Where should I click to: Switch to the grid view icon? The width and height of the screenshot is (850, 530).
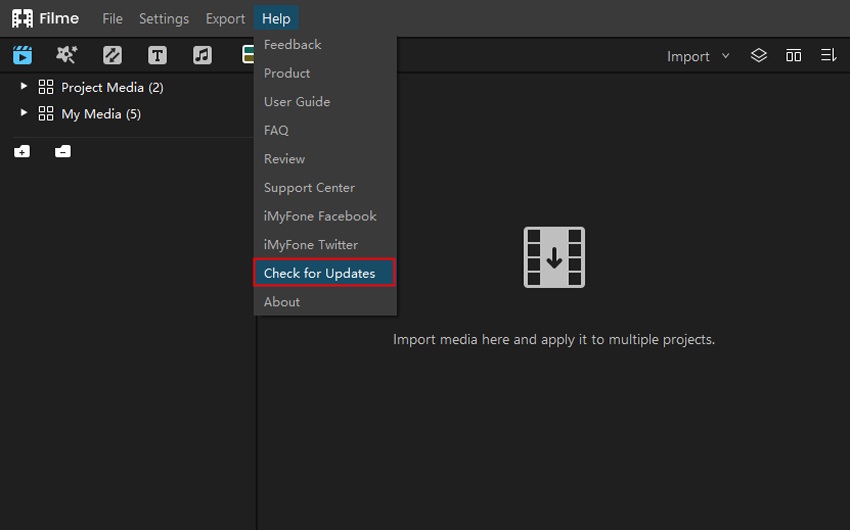[793, 55]
